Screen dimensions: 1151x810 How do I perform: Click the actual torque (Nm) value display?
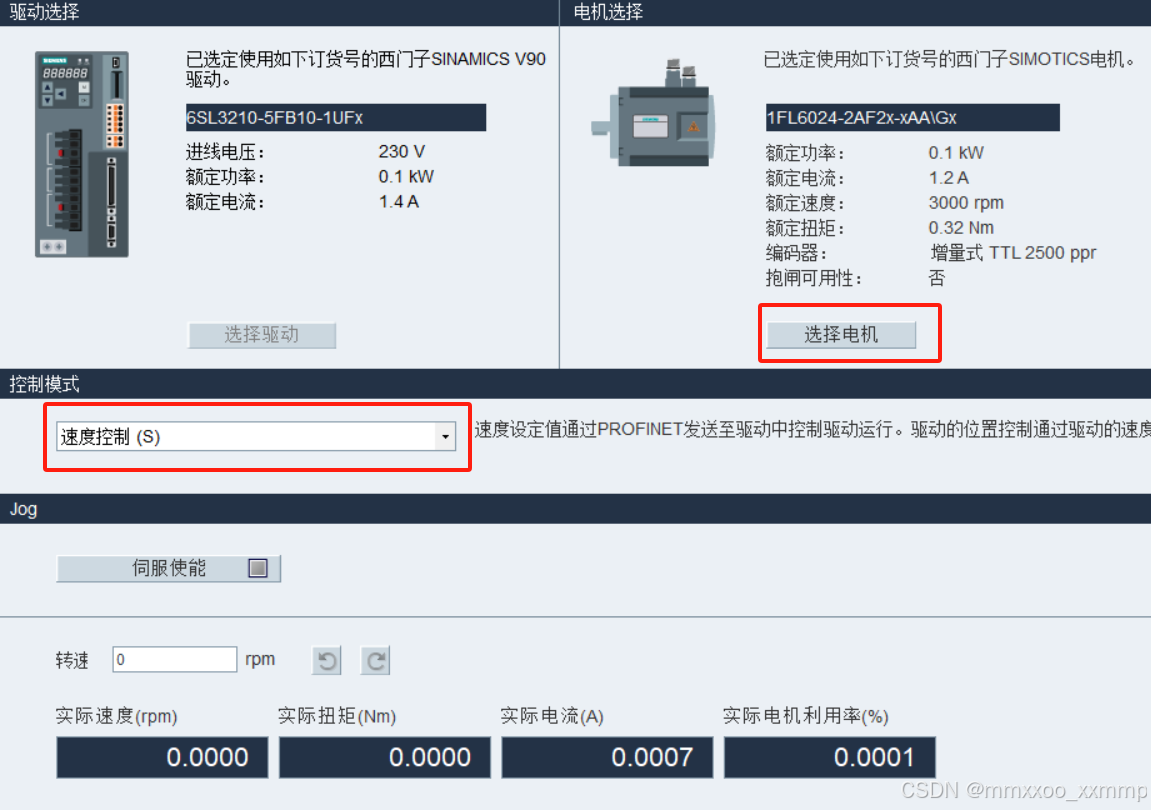385,757
